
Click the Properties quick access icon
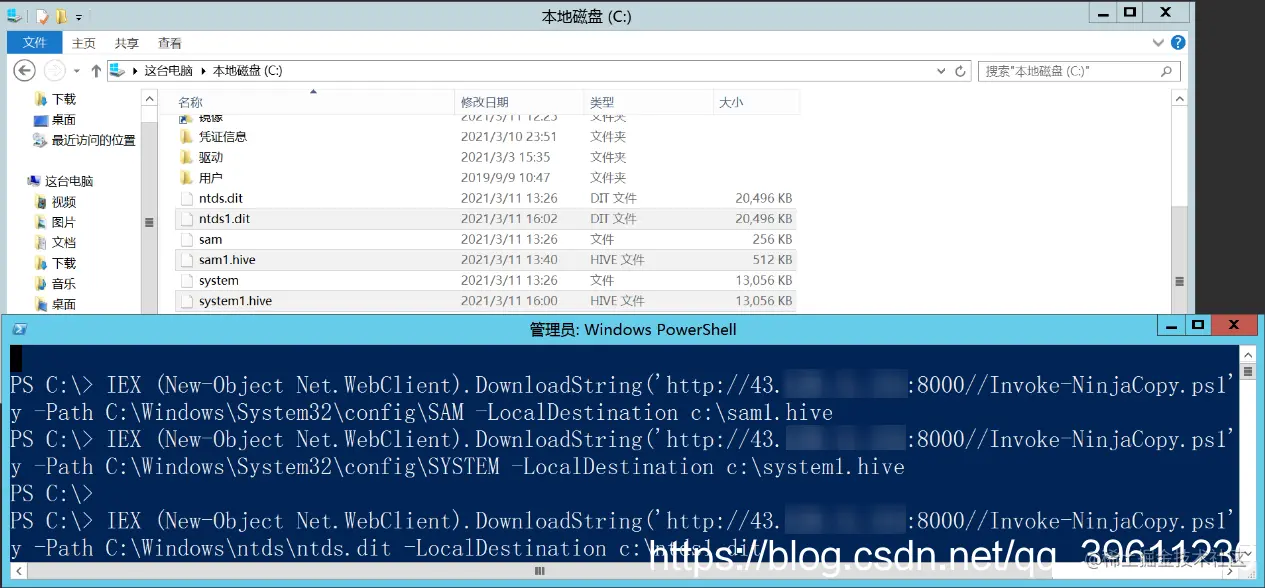[x=42, y=16]
